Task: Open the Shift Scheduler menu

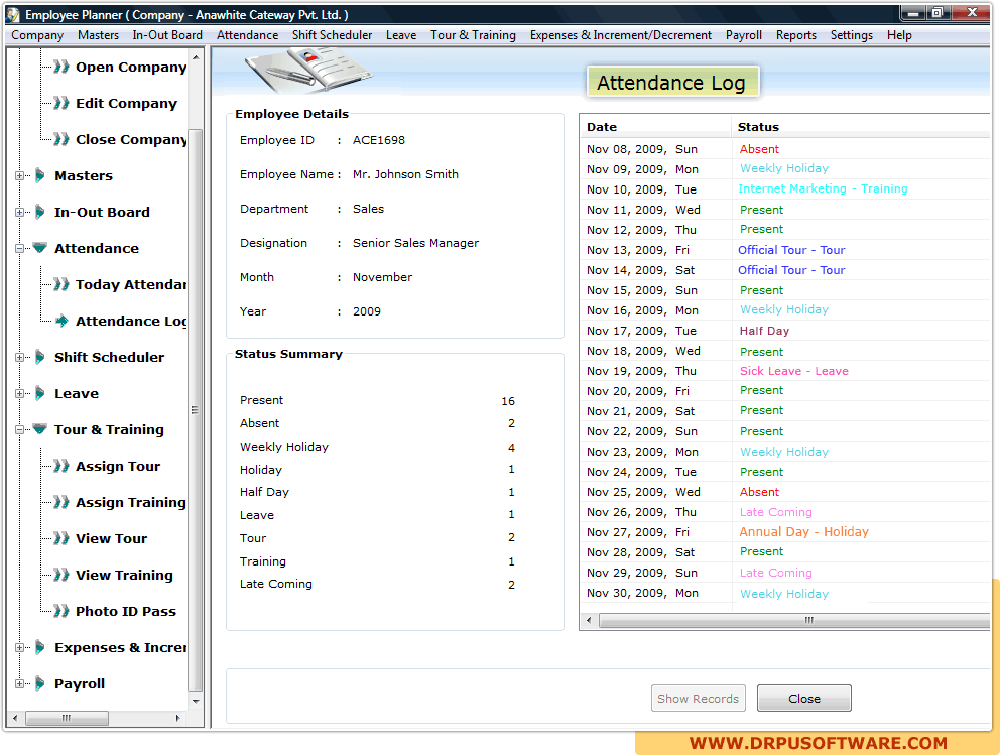Action: [332, 35]
